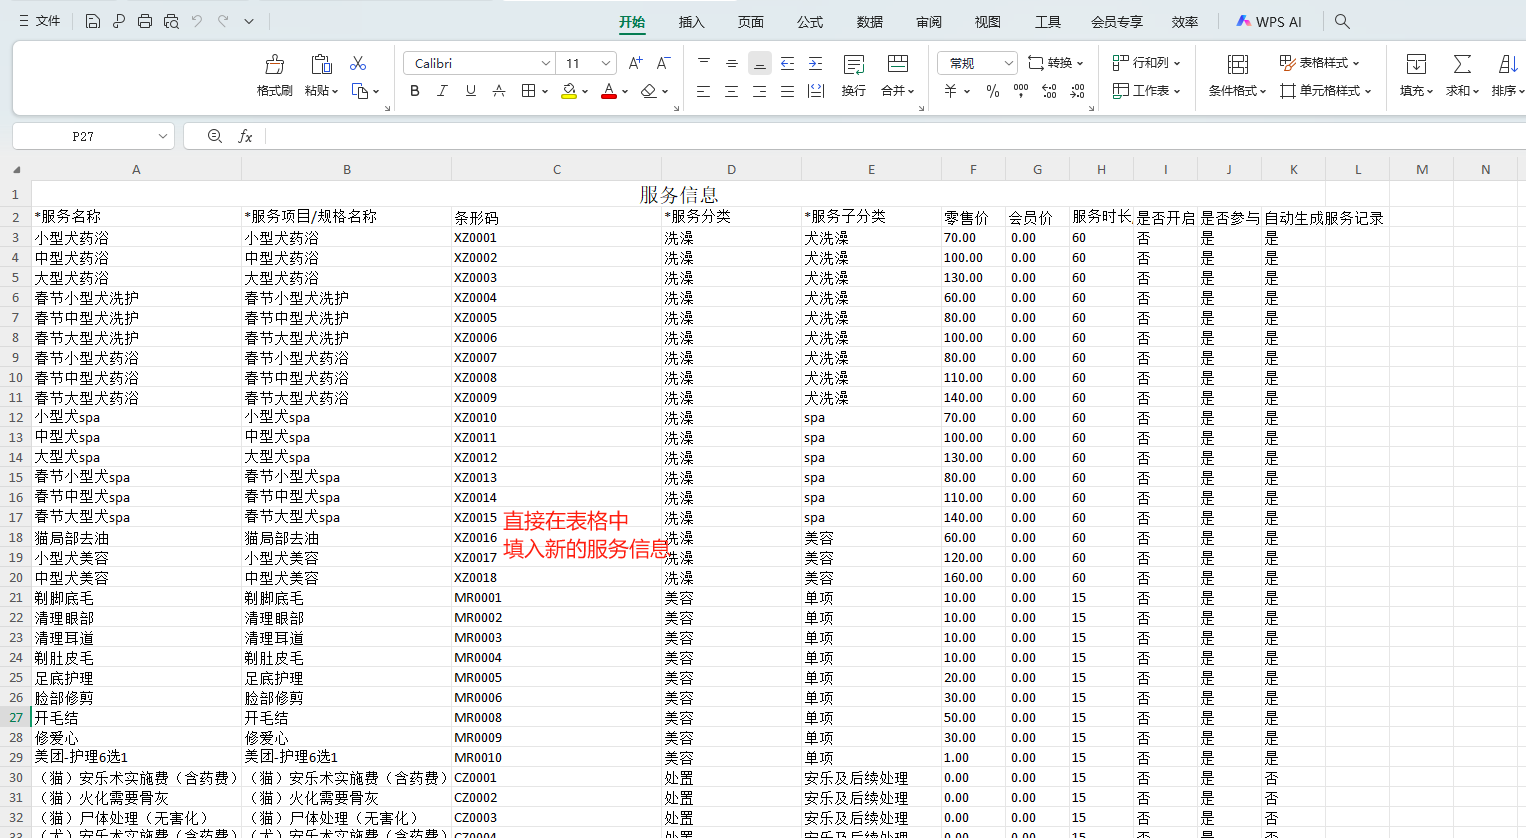Switch to the 视图 View tab
Screen dimensions: 1526x838
pyautogui.click(x=988, y=22)
